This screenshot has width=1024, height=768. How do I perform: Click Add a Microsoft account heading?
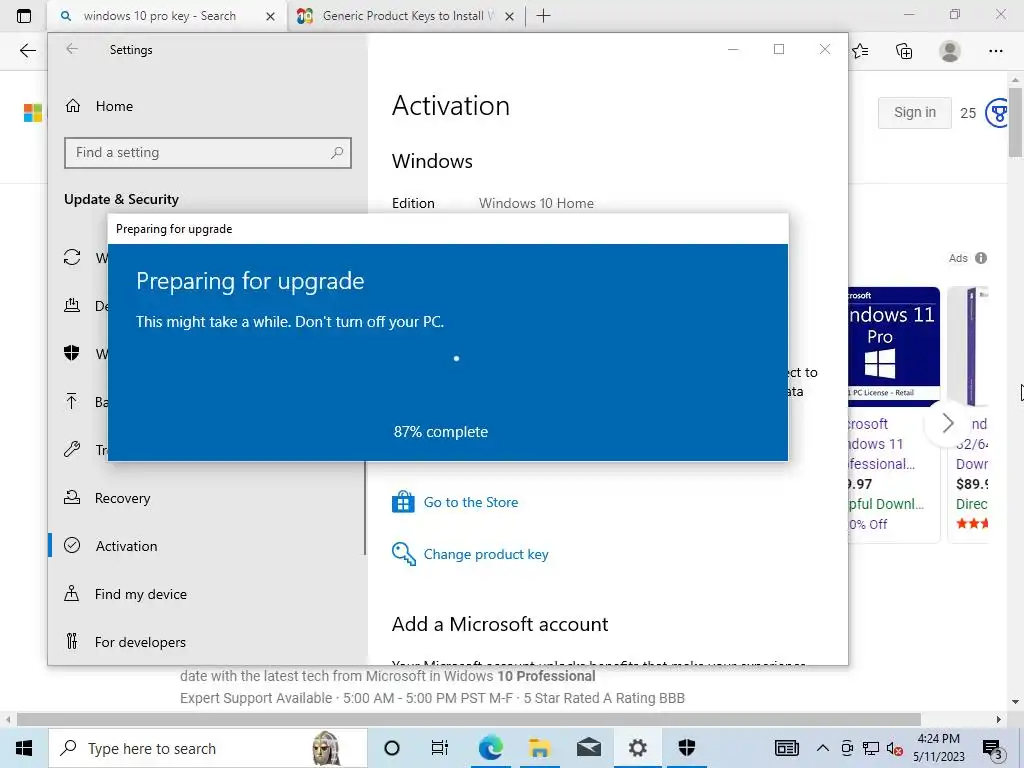click(500, 624)
